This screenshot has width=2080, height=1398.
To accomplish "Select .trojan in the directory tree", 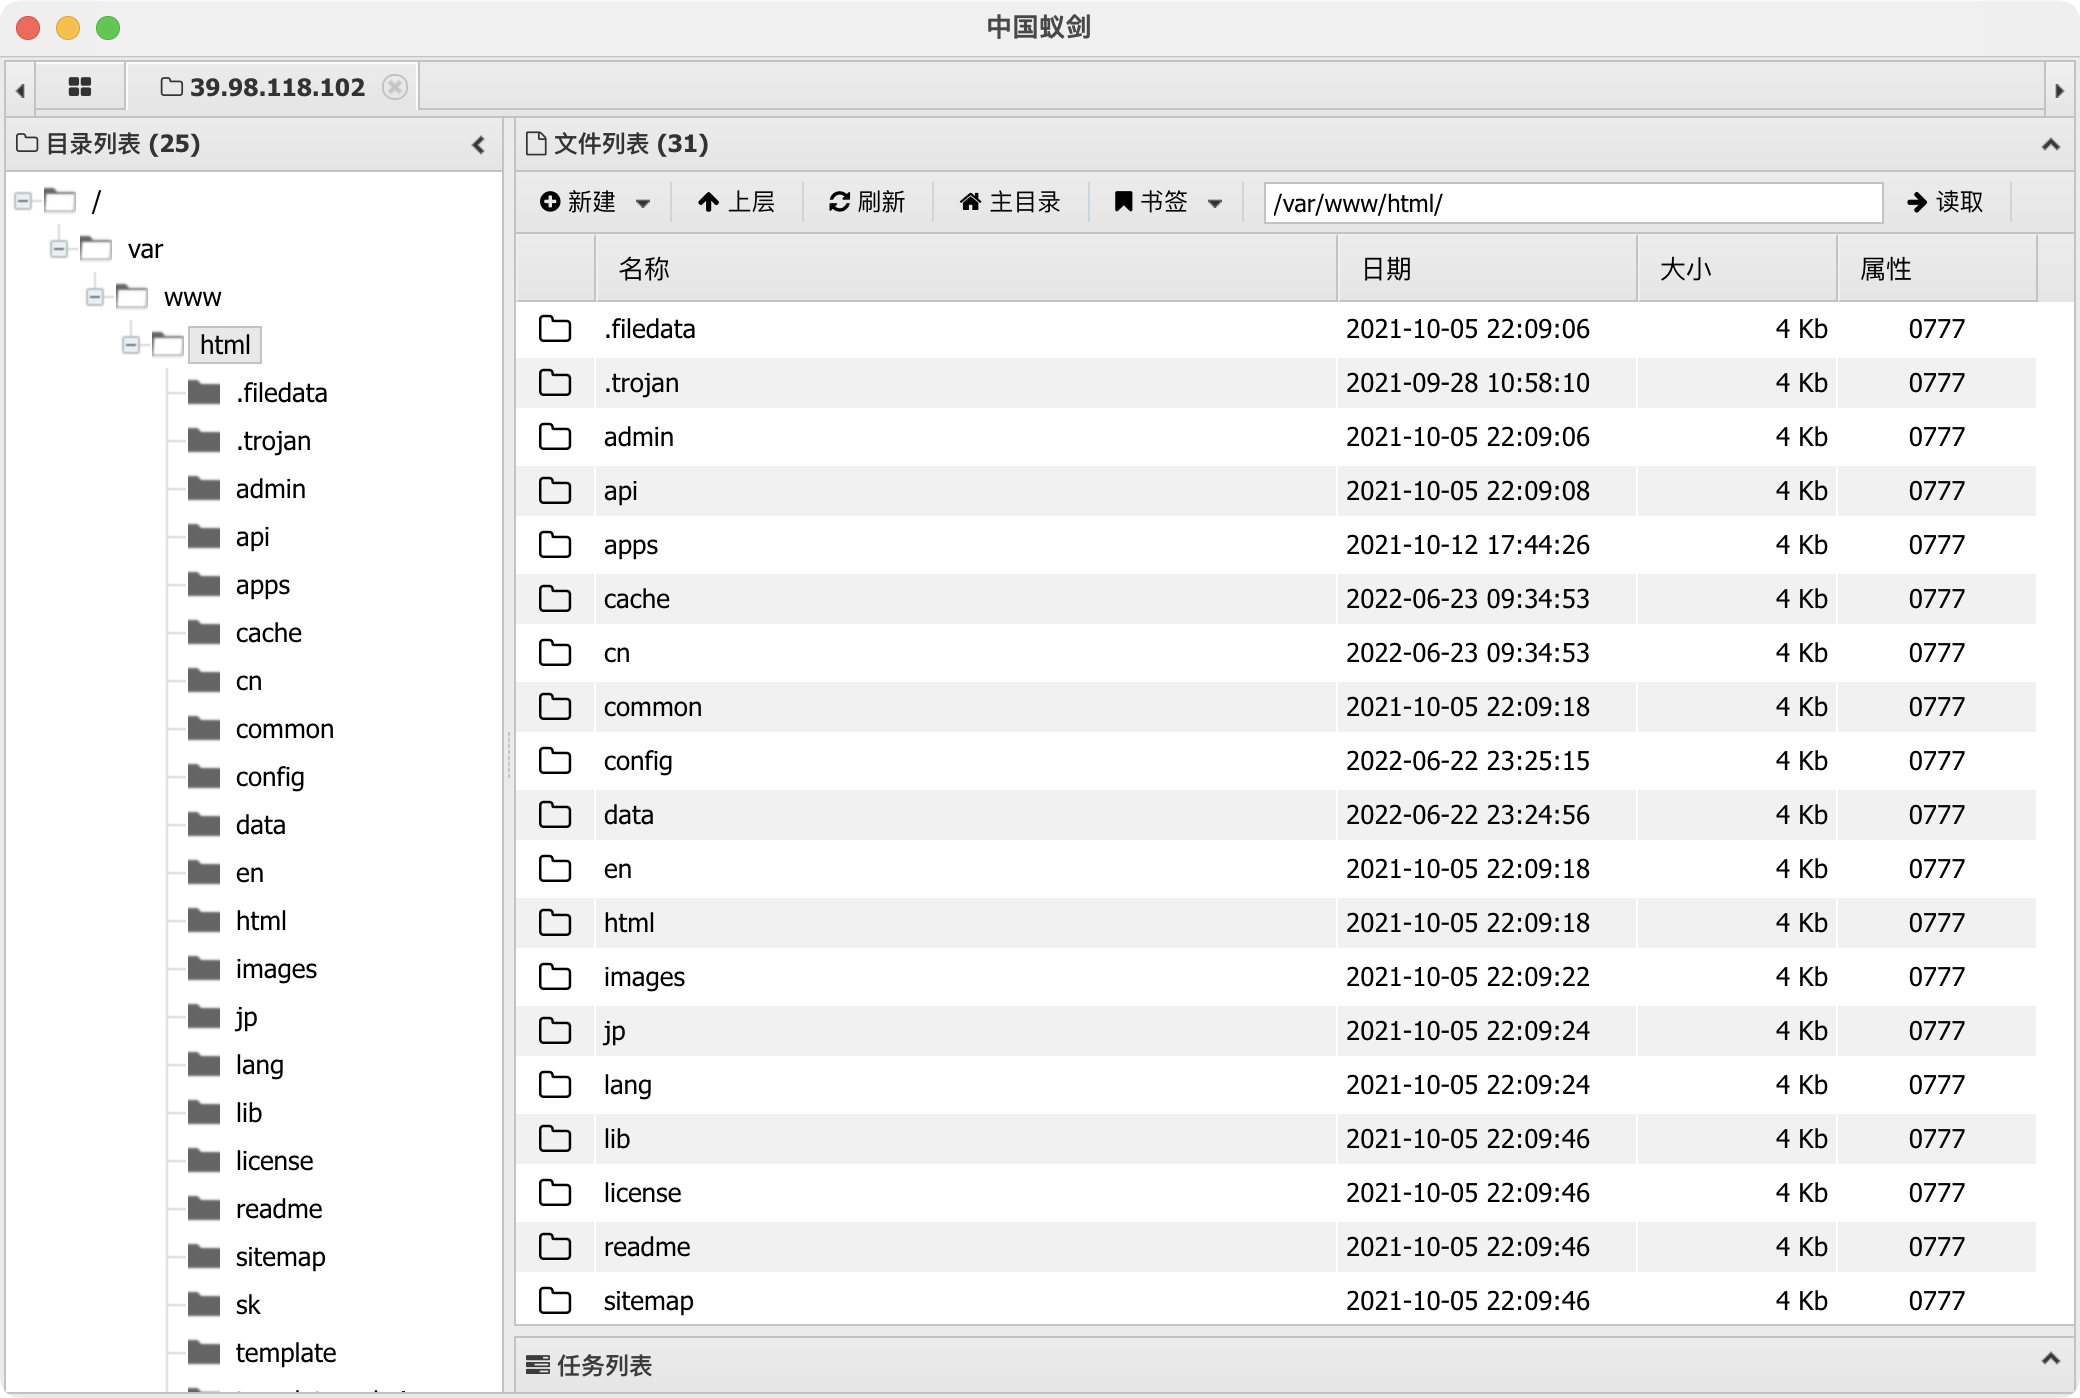I will coord(273,441).
